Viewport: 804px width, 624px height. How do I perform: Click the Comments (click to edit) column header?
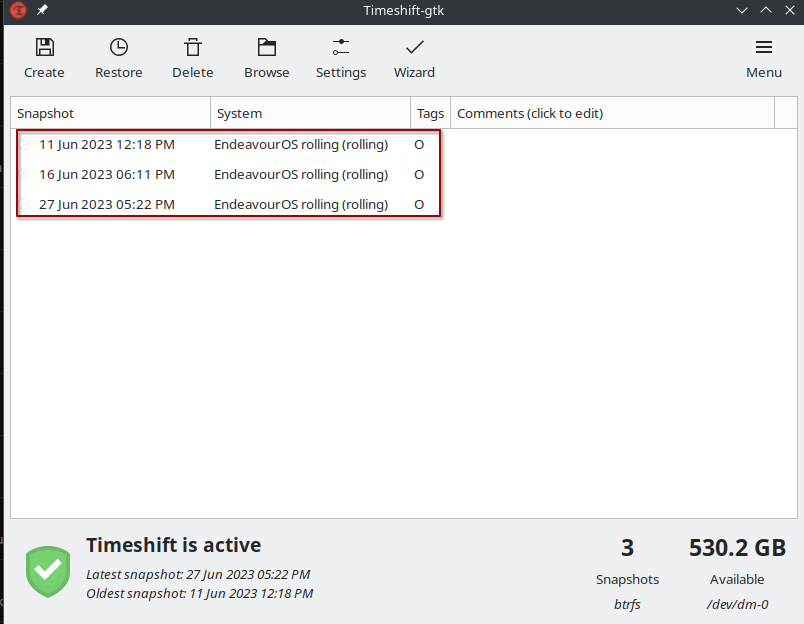(x=612, y=113)
